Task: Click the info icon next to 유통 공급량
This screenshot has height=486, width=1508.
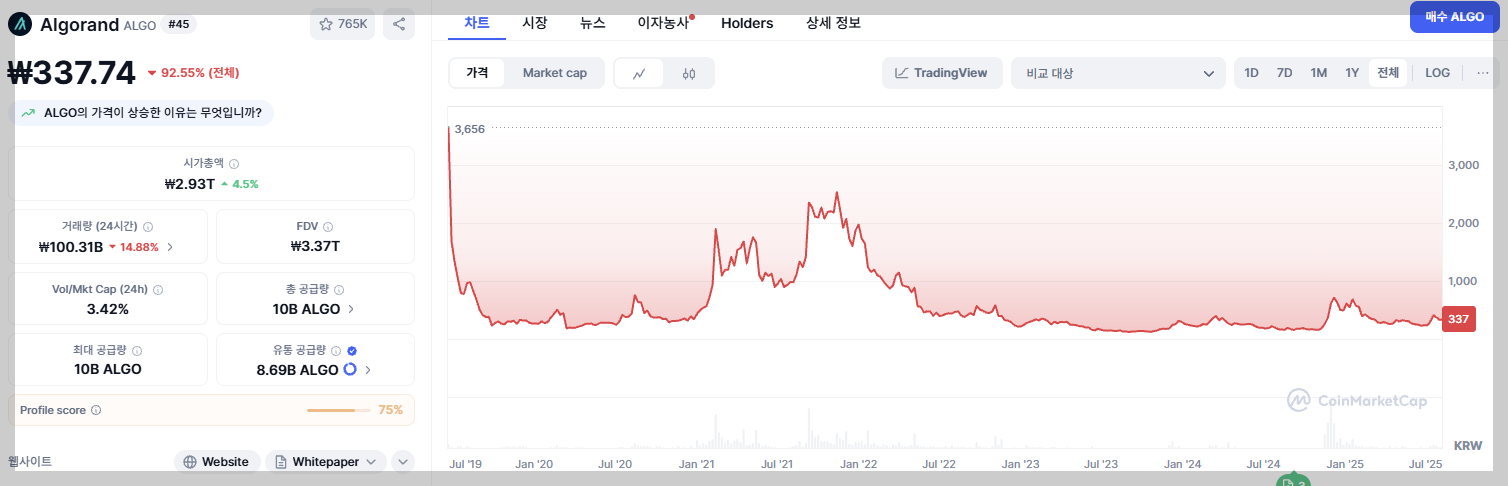Action: (337, 351)
